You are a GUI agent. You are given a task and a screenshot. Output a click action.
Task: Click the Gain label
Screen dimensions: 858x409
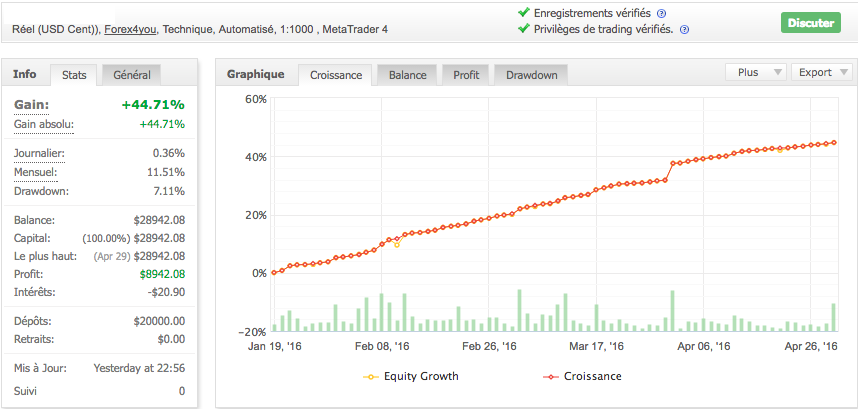tap(31, 105)
